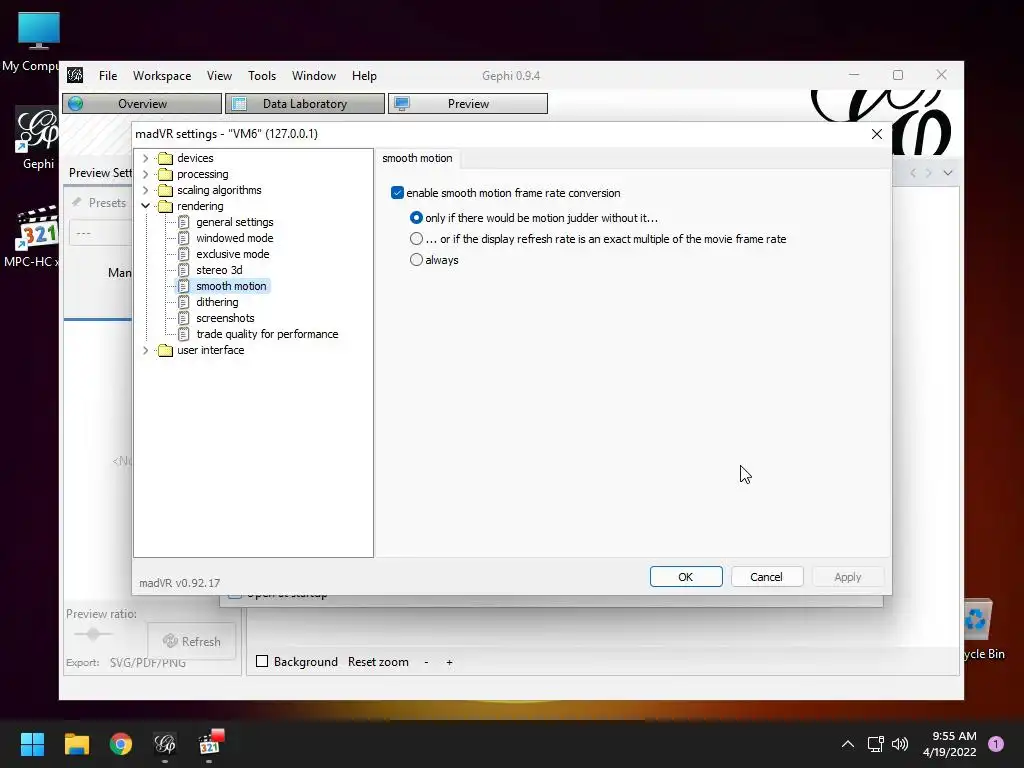Collapse the rendering tree node
The height and width of the screenshot is (768, 1024).
(146, 206)
